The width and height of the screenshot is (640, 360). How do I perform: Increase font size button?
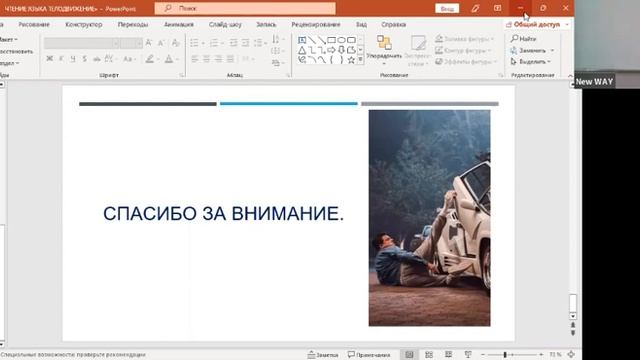tap(149, 43)
